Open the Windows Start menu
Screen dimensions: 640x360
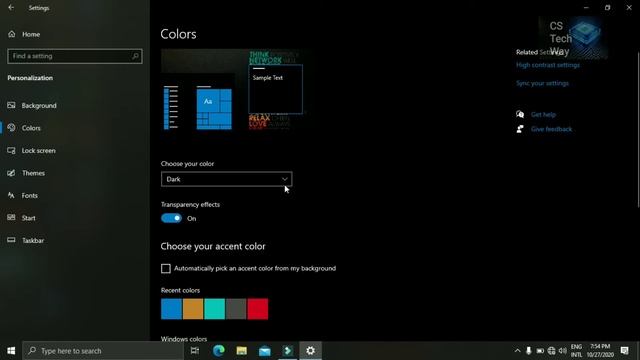(x=11, y=351)
